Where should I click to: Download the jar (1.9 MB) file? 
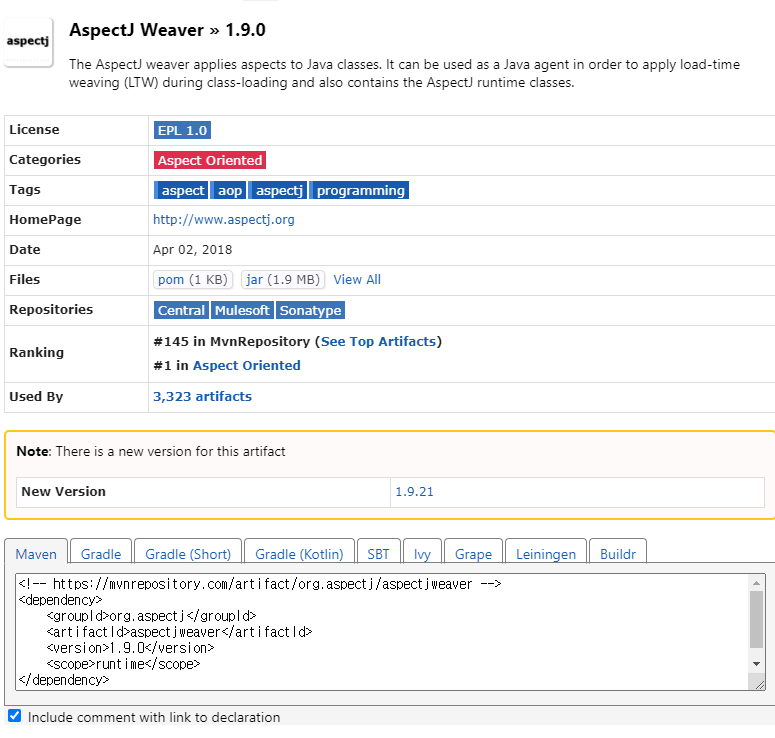pos(283,280)
